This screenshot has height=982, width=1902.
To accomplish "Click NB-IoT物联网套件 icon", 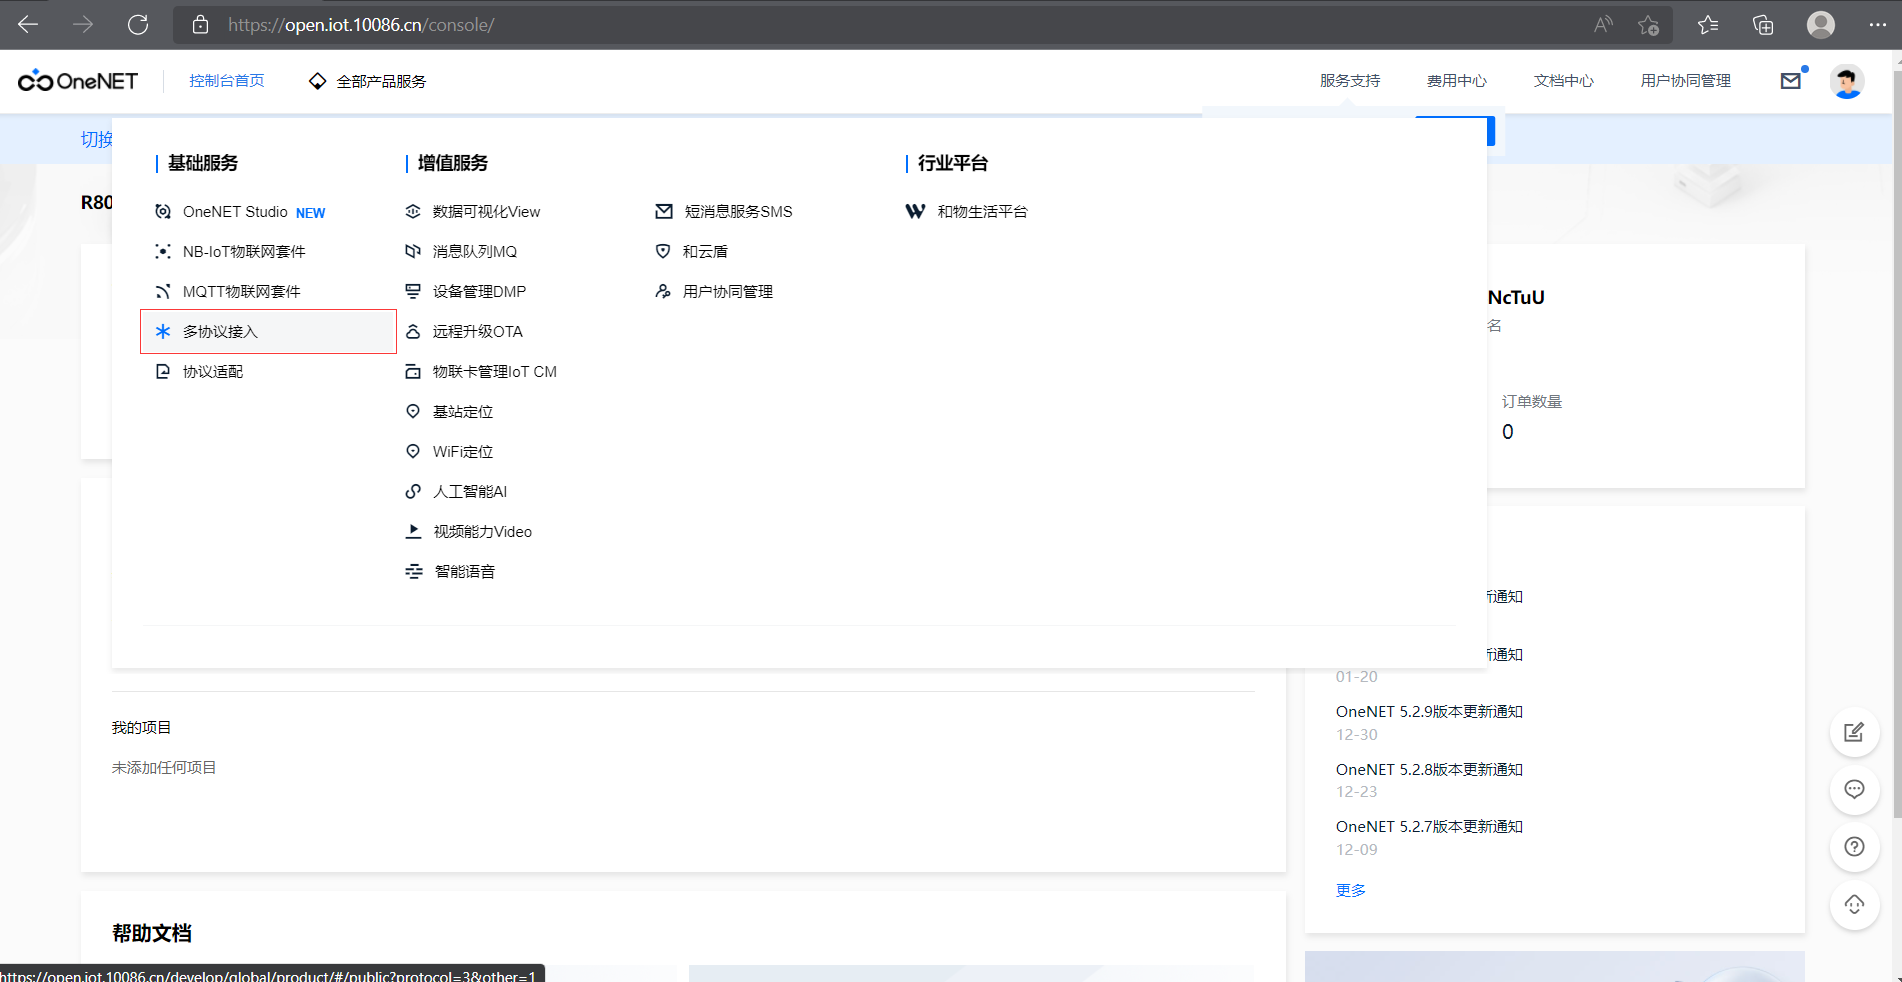I will (163, 252).
